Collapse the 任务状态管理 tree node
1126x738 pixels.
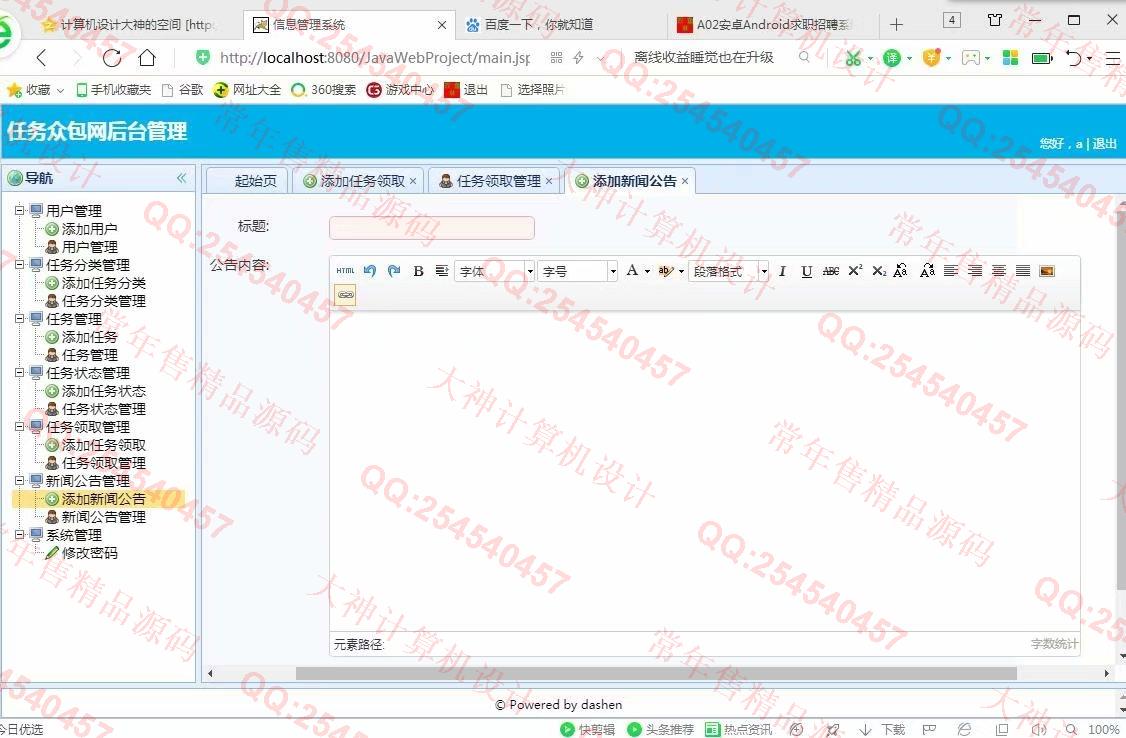tap(20, 372)
